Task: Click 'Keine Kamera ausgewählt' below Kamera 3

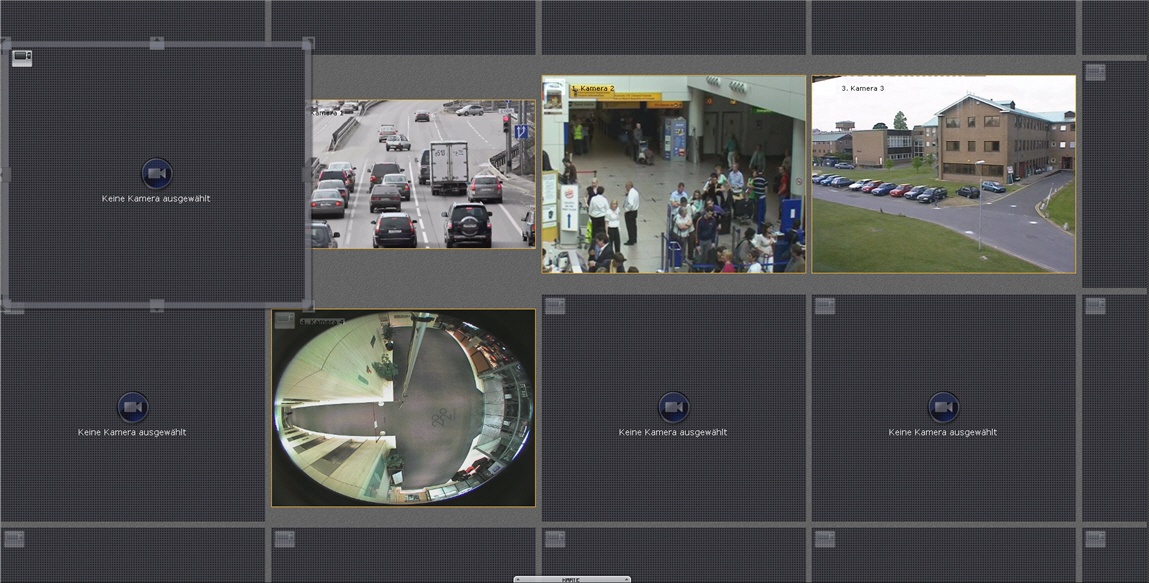Action: 942,432
